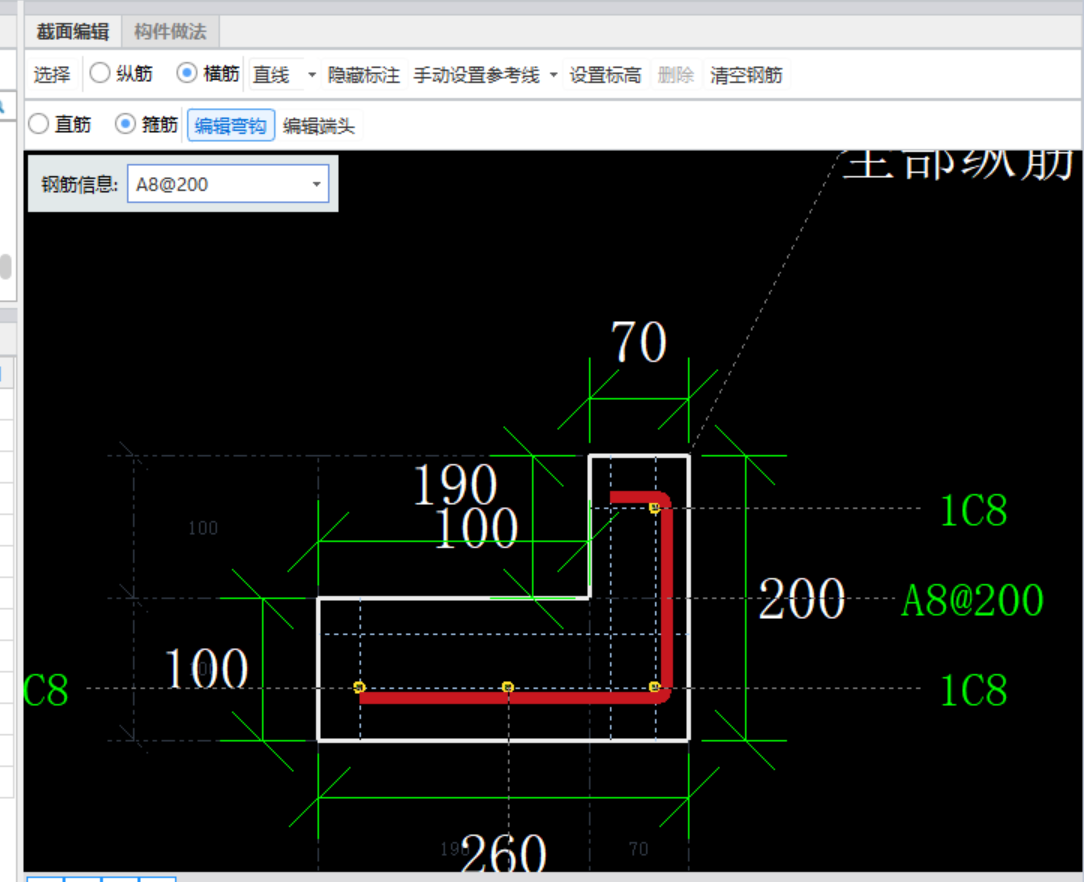Viewport: 1084px width, 882px height.
Task: Select the bottom-left yellow rebar point
Action: coord(359,687)
